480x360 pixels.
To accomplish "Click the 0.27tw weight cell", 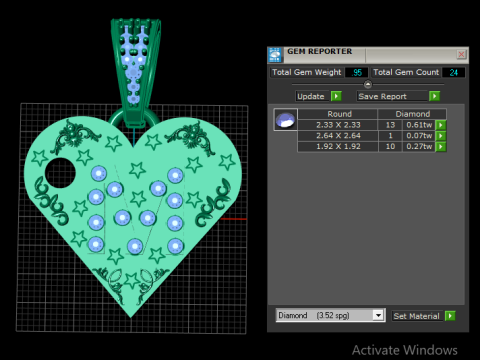I will point(419,147).
